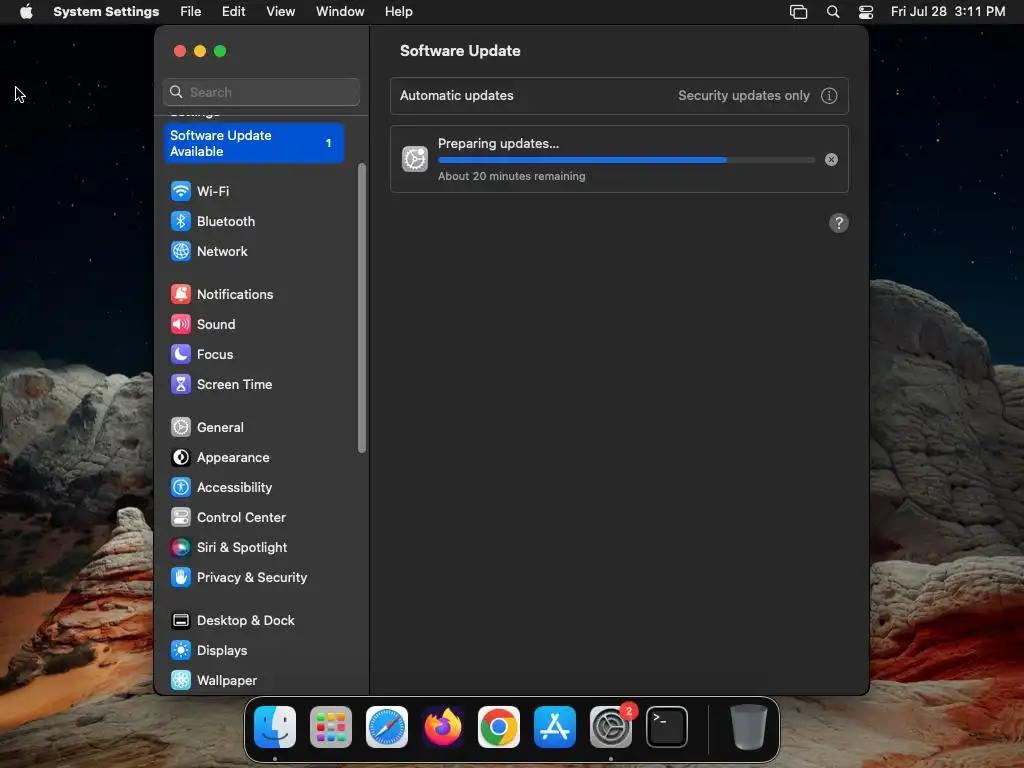Click the About 20 minutes remaining text
1024x768 pixels.
tap(511, 176)
